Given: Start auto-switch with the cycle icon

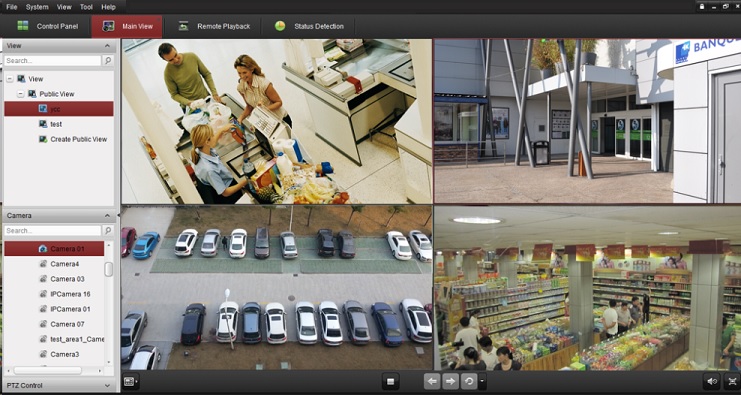Looking at the screenshot, I should pos(469,381).
